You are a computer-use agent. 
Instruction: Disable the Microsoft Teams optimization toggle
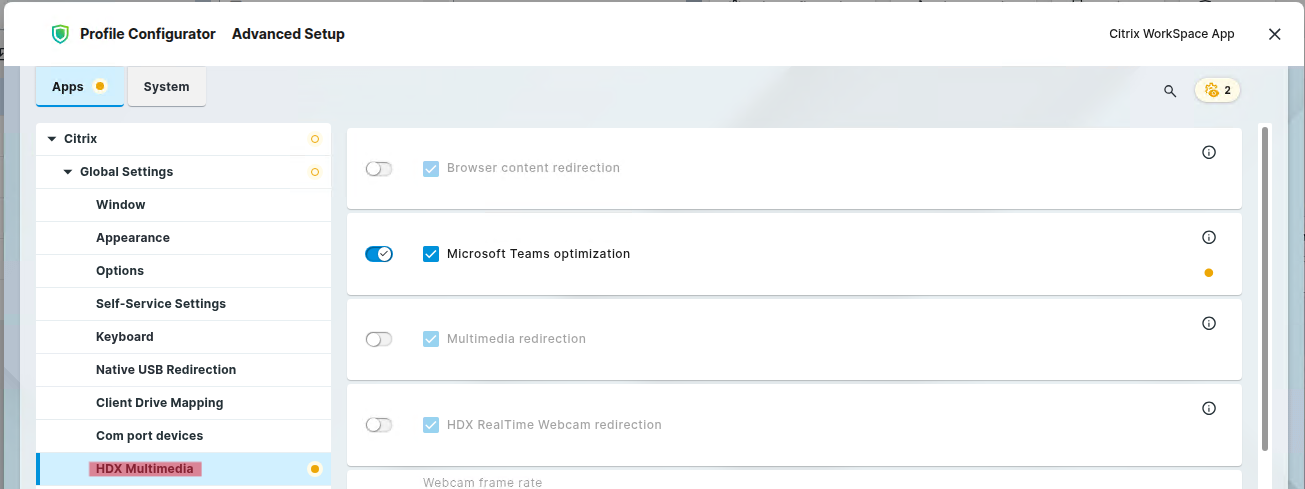[x=379, y=254]
